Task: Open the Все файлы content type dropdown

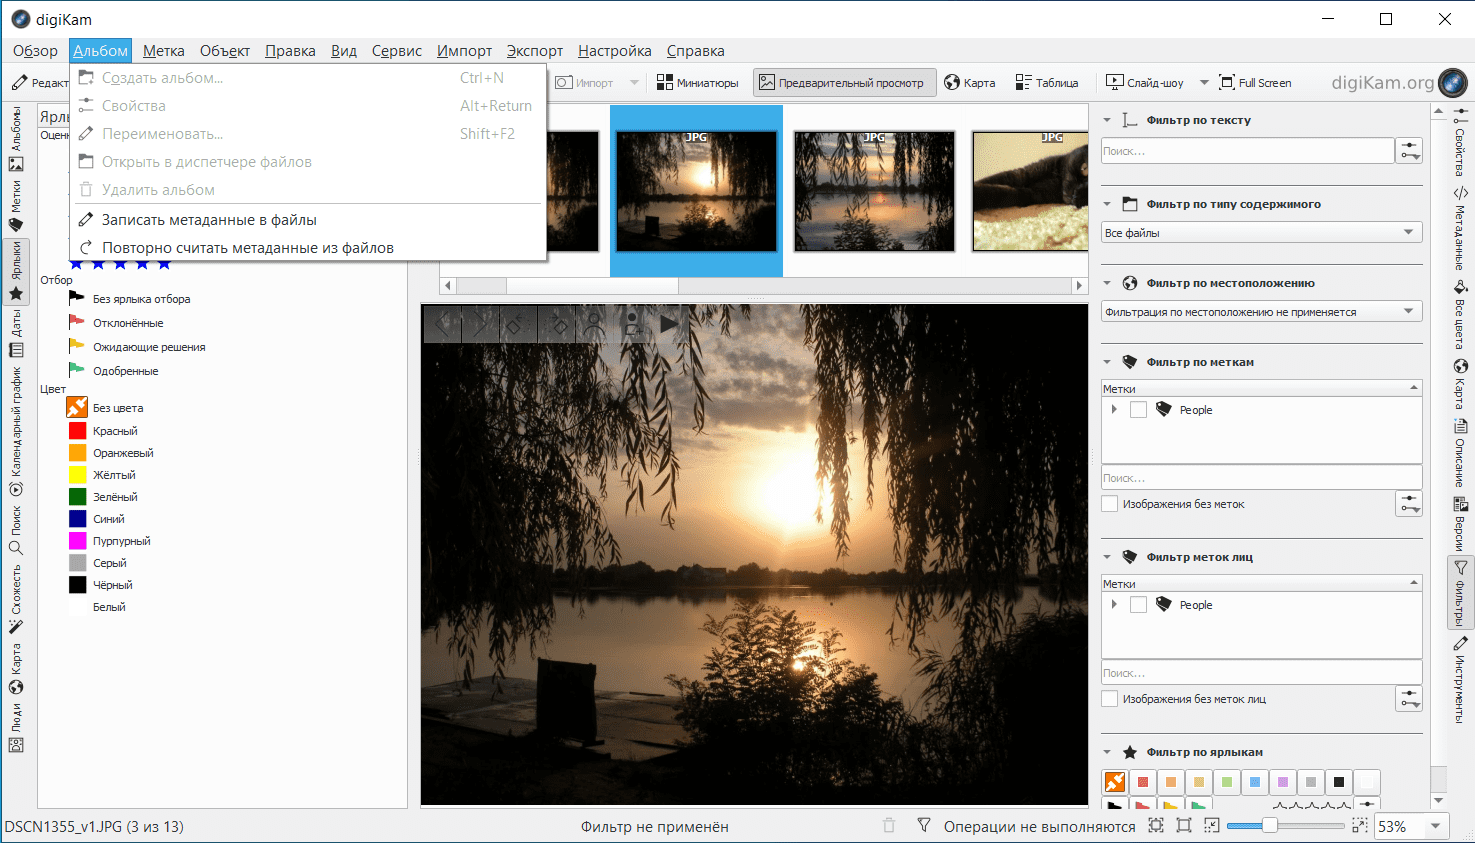Action: tap(1261, 233)
